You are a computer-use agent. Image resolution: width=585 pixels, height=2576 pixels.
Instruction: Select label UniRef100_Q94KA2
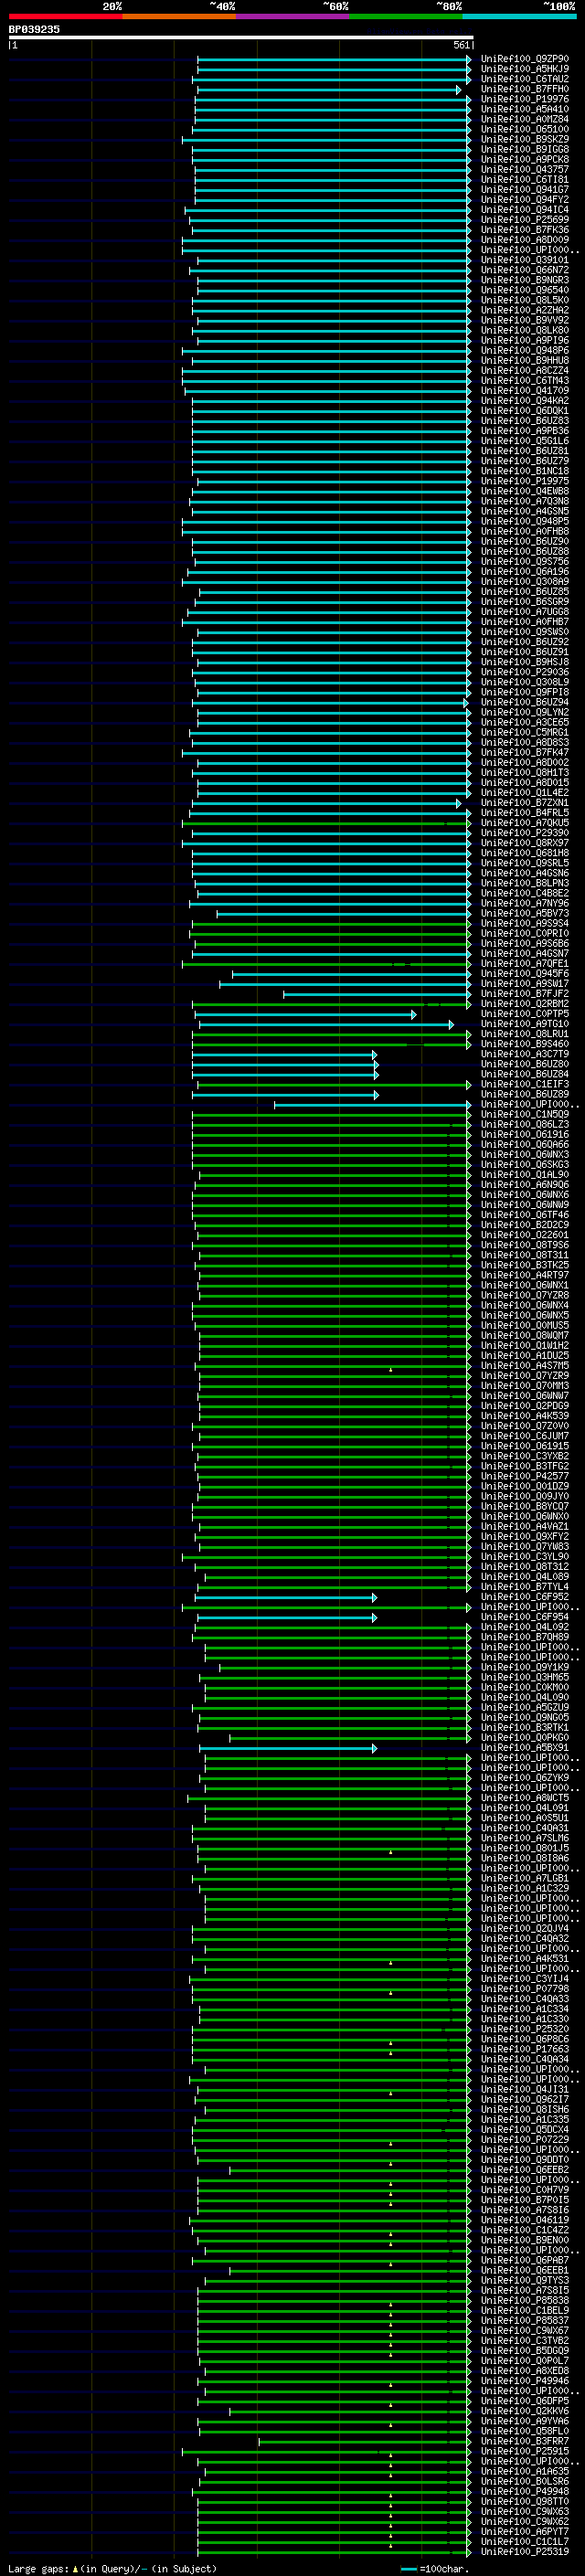tap(525, 401)
